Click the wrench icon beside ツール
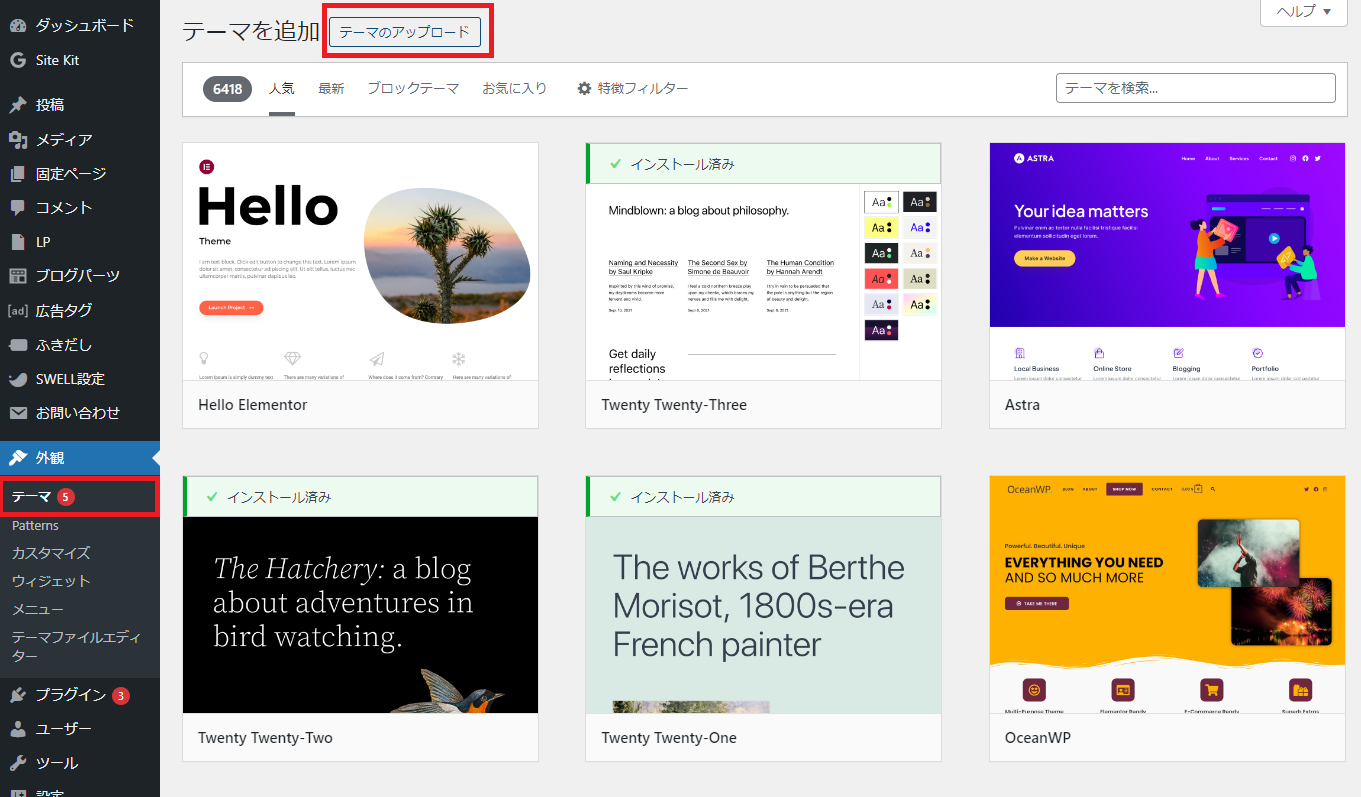 (x=17, y=763)
